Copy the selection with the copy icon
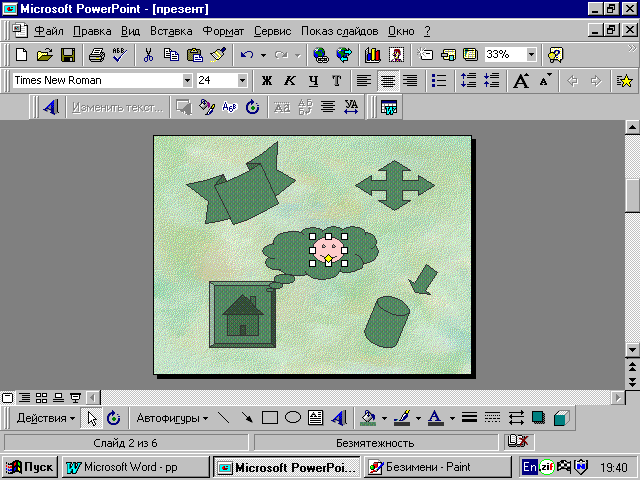Viewport: 640px width, 480px height. point(171,54)
